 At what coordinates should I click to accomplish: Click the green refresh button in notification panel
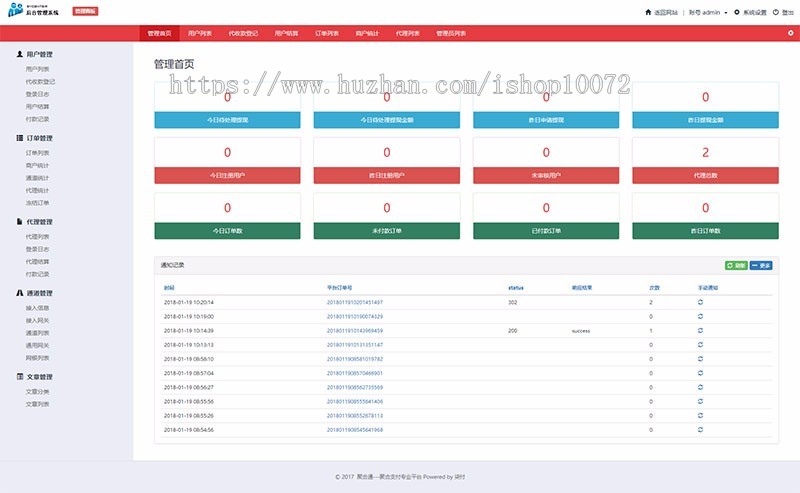coord(736,265)
